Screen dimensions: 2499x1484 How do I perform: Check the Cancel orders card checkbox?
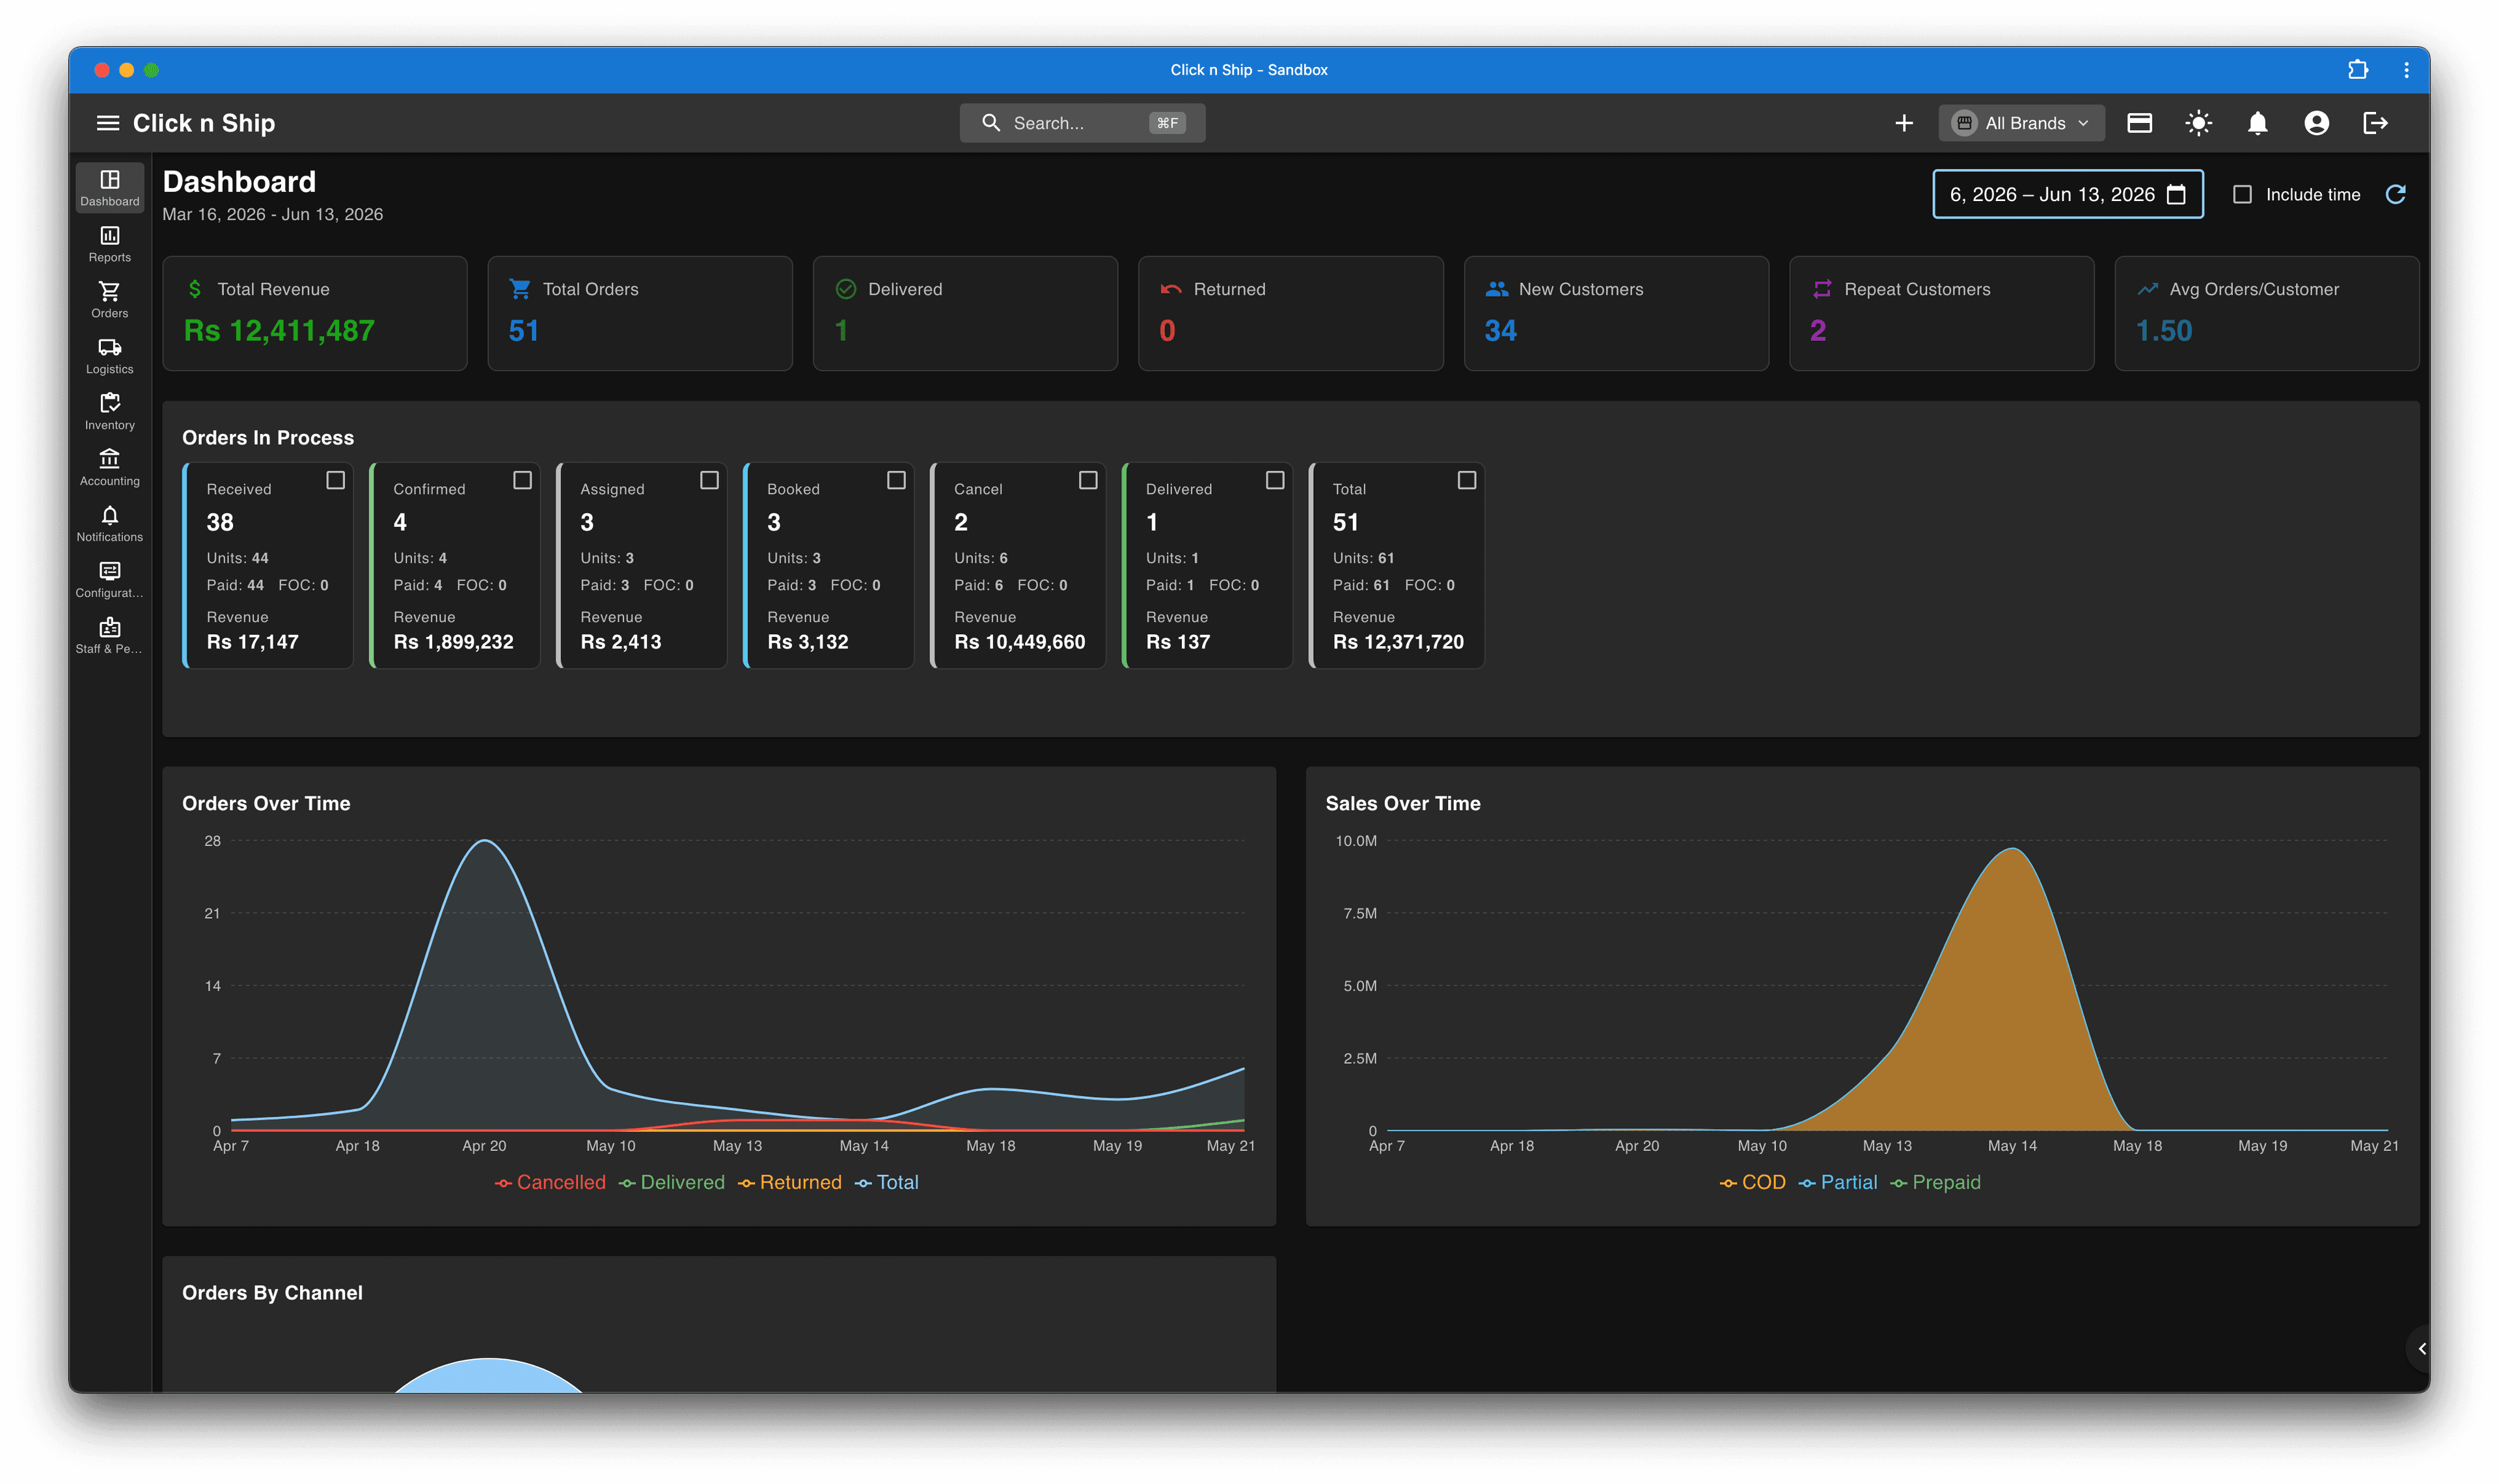coord(1088,481)
